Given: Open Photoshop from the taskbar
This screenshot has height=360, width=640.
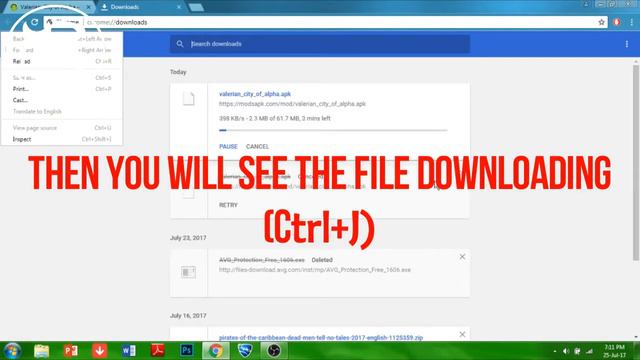Looking at the screenshot, I should pos(187,351).
